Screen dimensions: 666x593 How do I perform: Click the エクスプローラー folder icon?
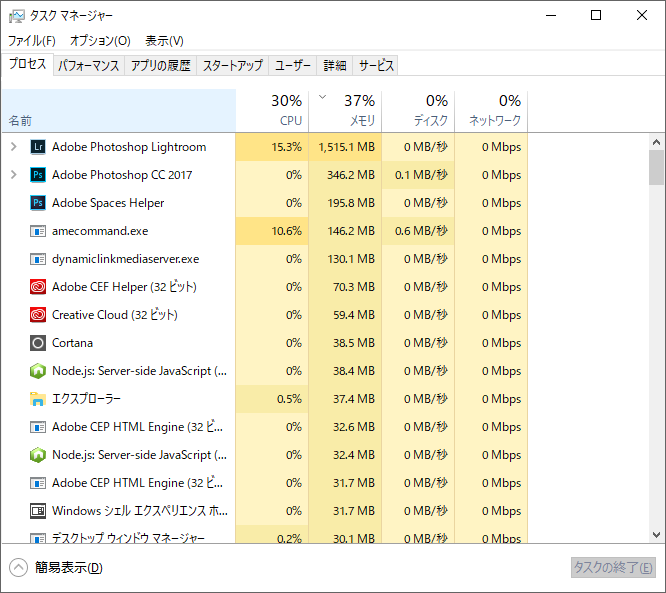coord(38,399)
